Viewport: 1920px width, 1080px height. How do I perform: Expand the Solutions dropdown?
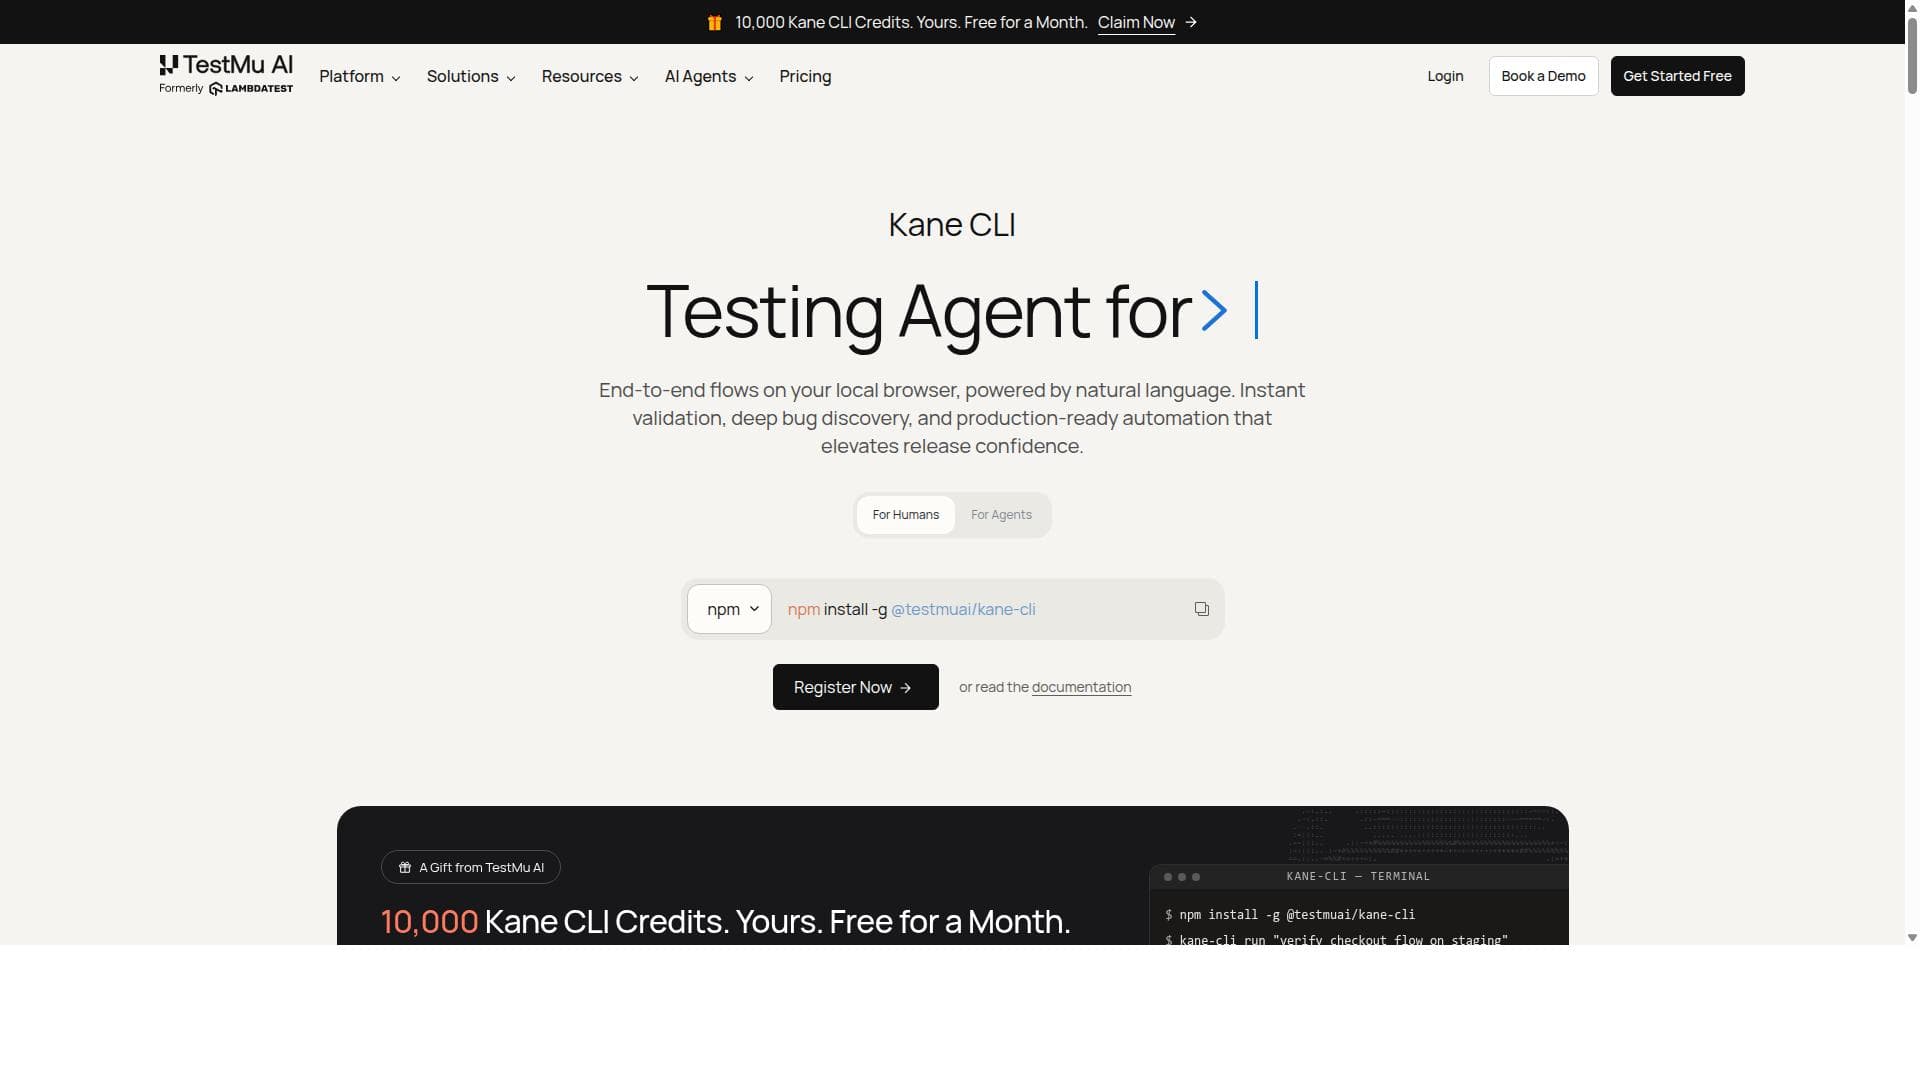[x=471, y=76]
